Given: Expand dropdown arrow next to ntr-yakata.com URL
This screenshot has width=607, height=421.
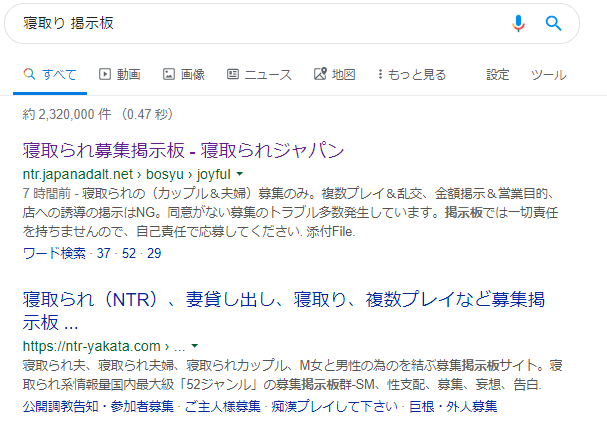Looking at the screenshot, I should [195, 346].
